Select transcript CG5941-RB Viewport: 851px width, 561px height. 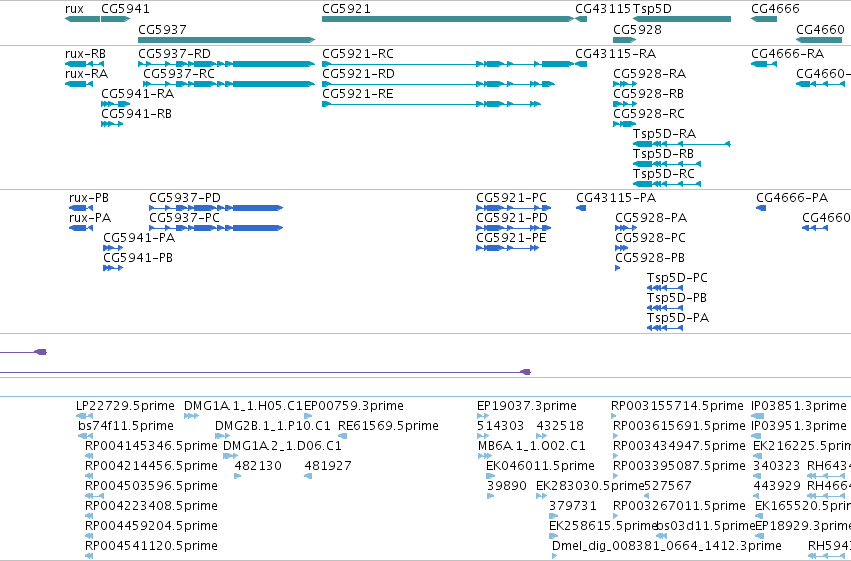pos(112,124)
